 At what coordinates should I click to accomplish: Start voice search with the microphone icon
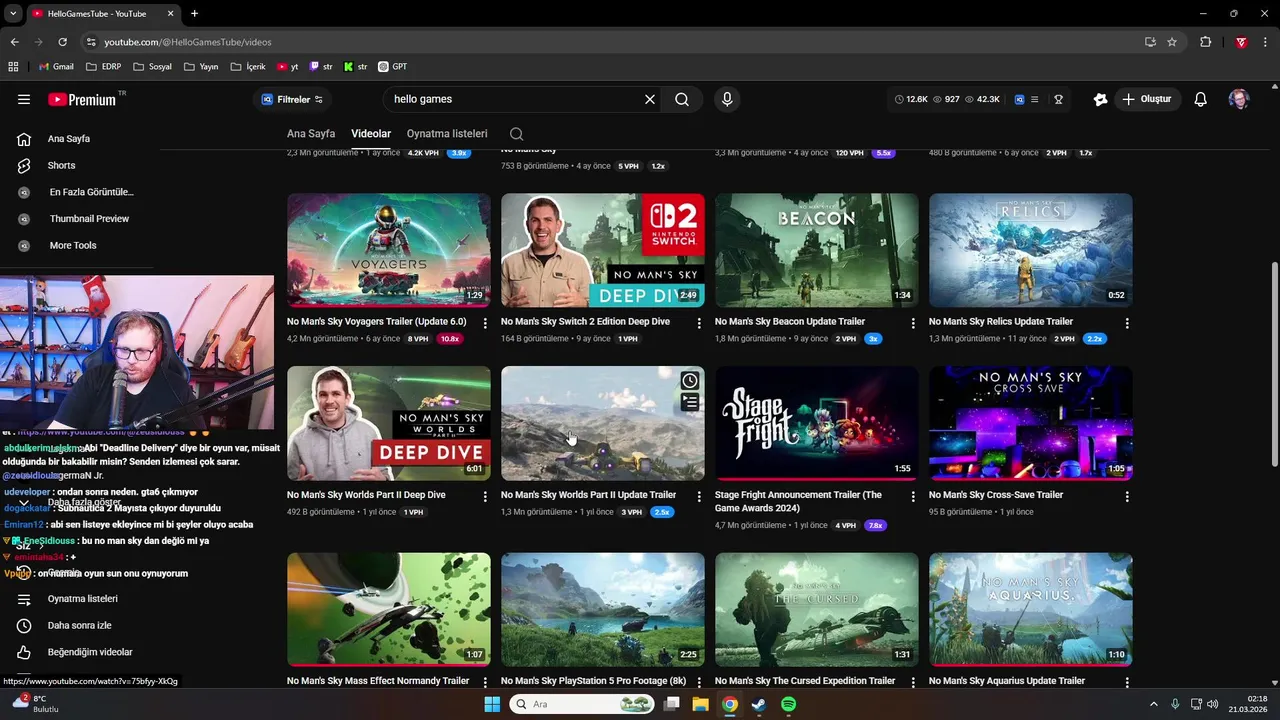click(x=727, y=99)
